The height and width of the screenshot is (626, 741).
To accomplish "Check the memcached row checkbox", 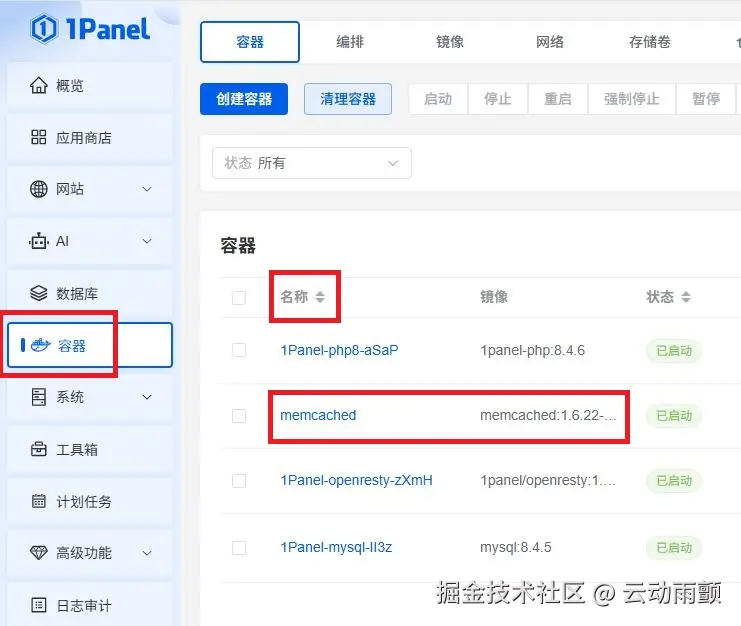I will coord(239,416).
